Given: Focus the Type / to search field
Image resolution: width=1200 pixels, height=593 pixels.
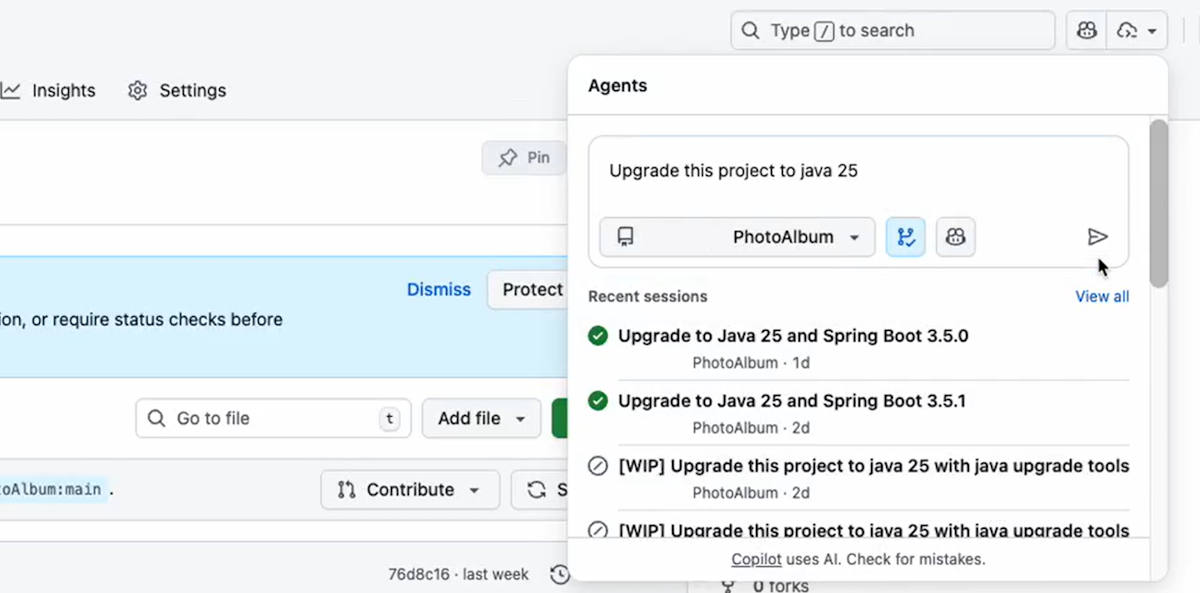Looking at the screenshot, I should [x=892, y=31].
